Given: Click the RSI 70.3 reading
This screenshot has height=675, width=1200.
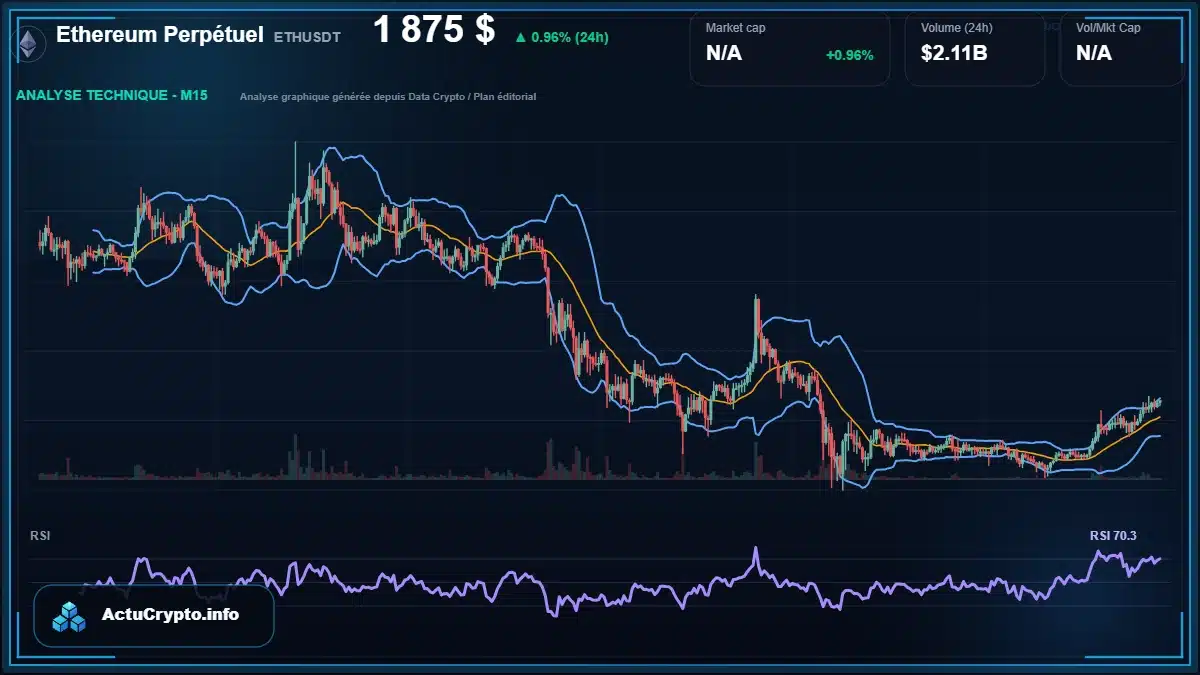Looking at the screenshot, I should (1113, 535).
